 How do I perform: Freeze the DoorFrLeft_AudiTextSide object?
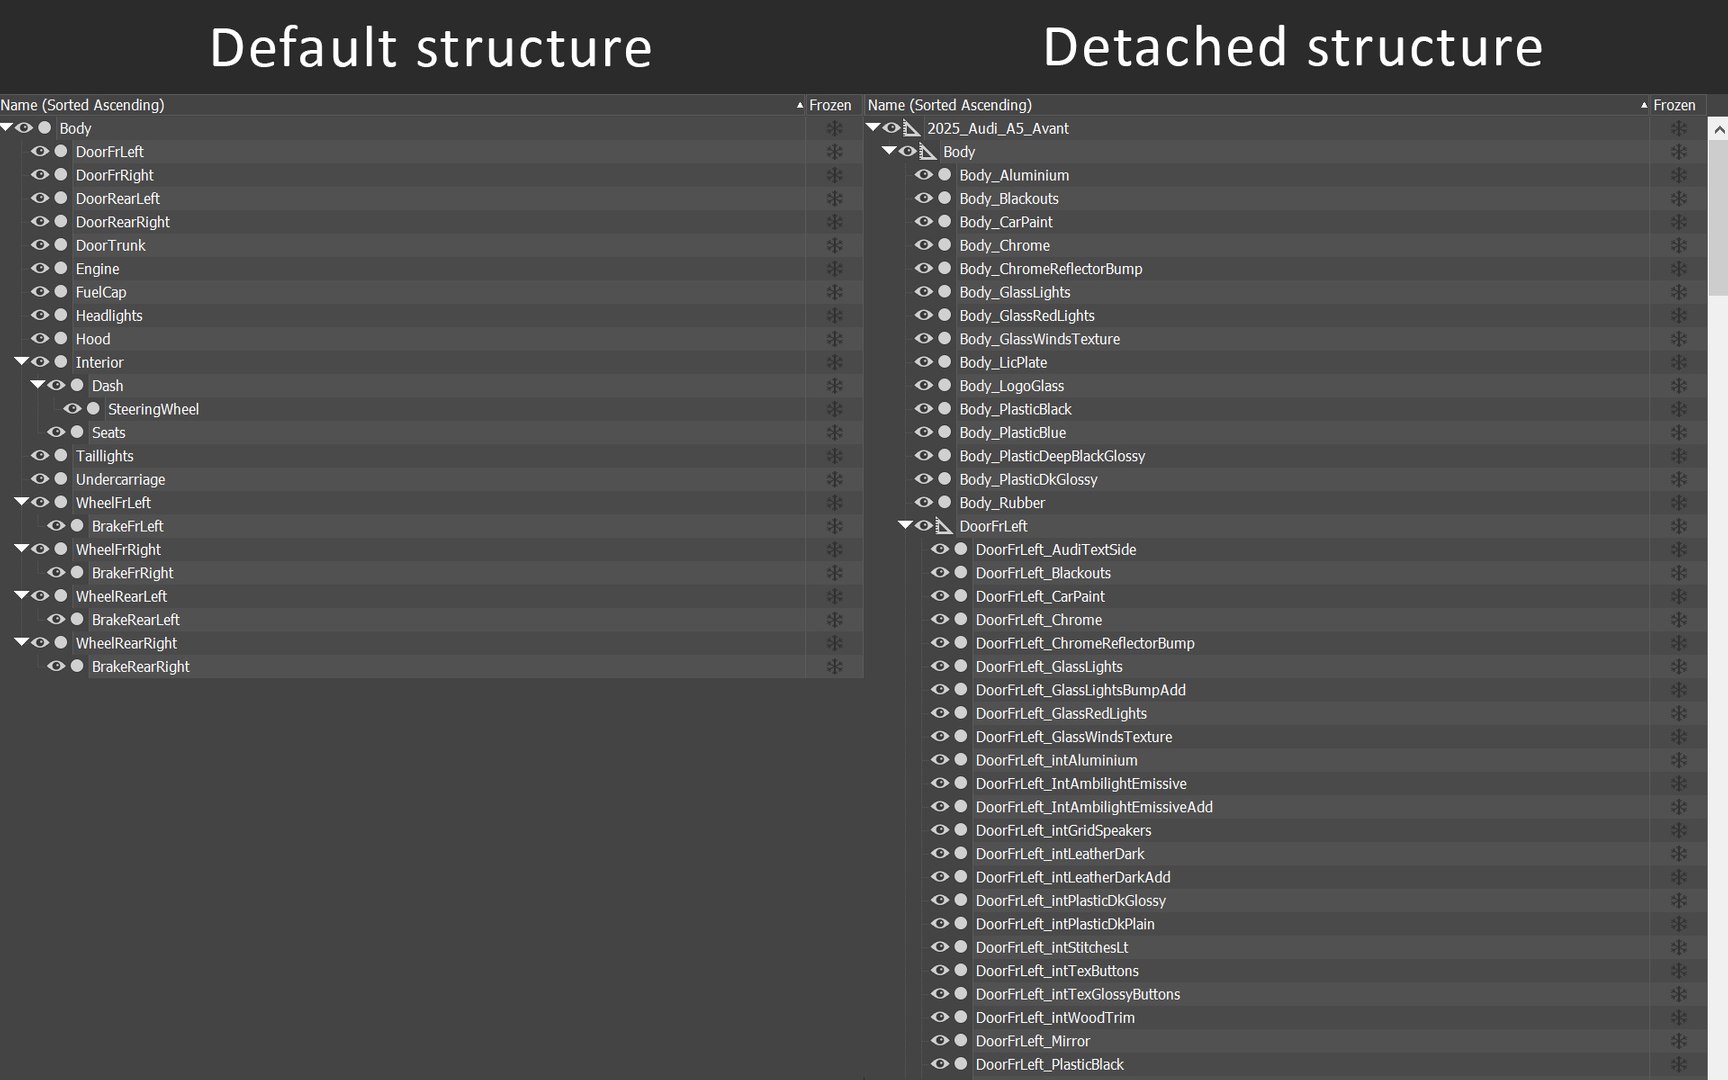pyautogui.click(x=1679, y=550)
